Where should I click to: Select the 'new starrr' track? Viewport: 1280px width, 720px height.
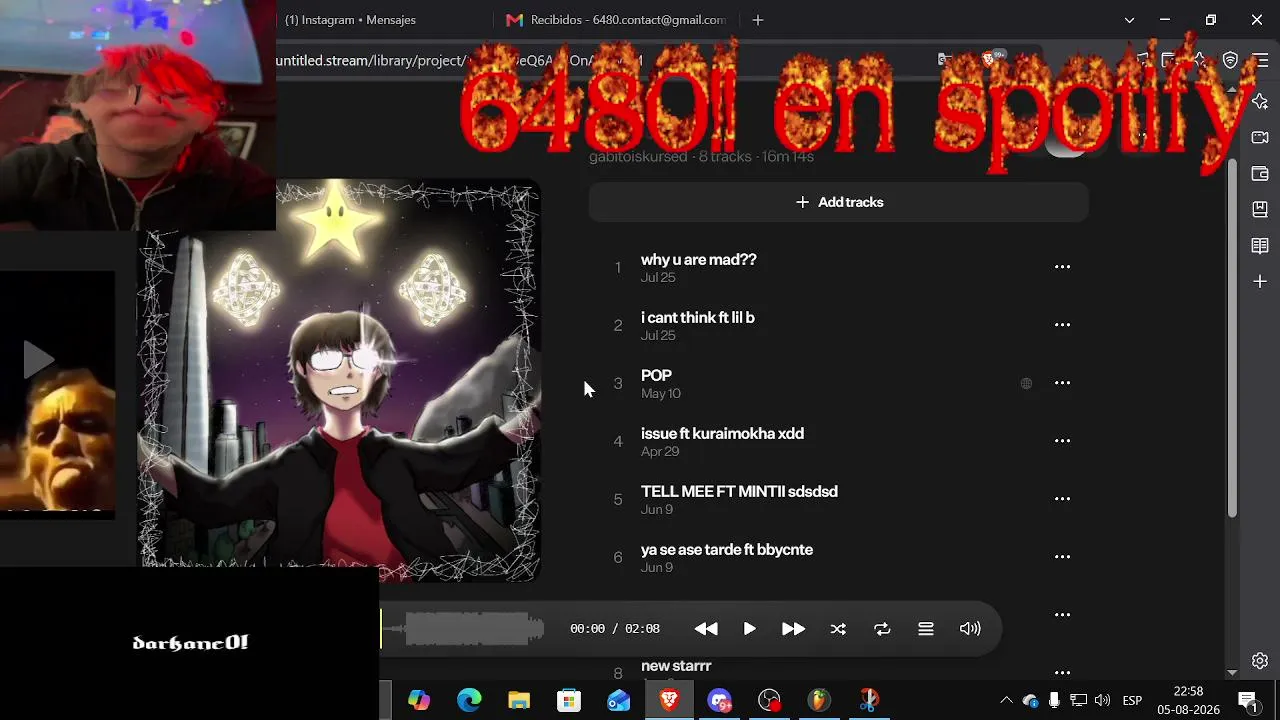[x=676, y=666]
